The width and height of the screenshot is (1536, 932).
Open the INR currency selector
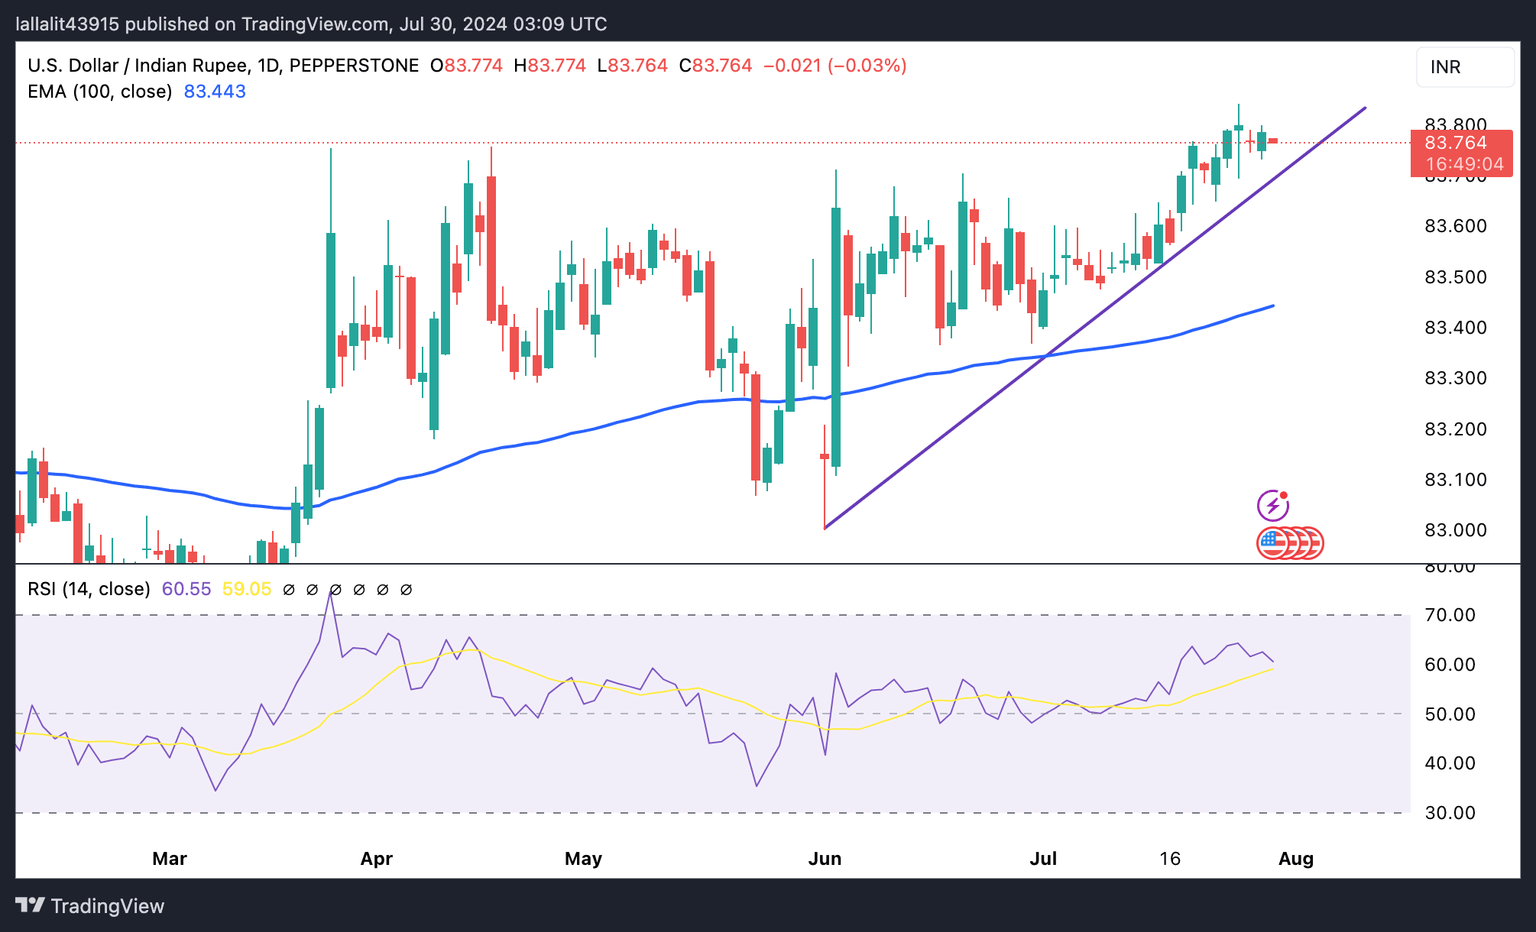point(1464,67)
